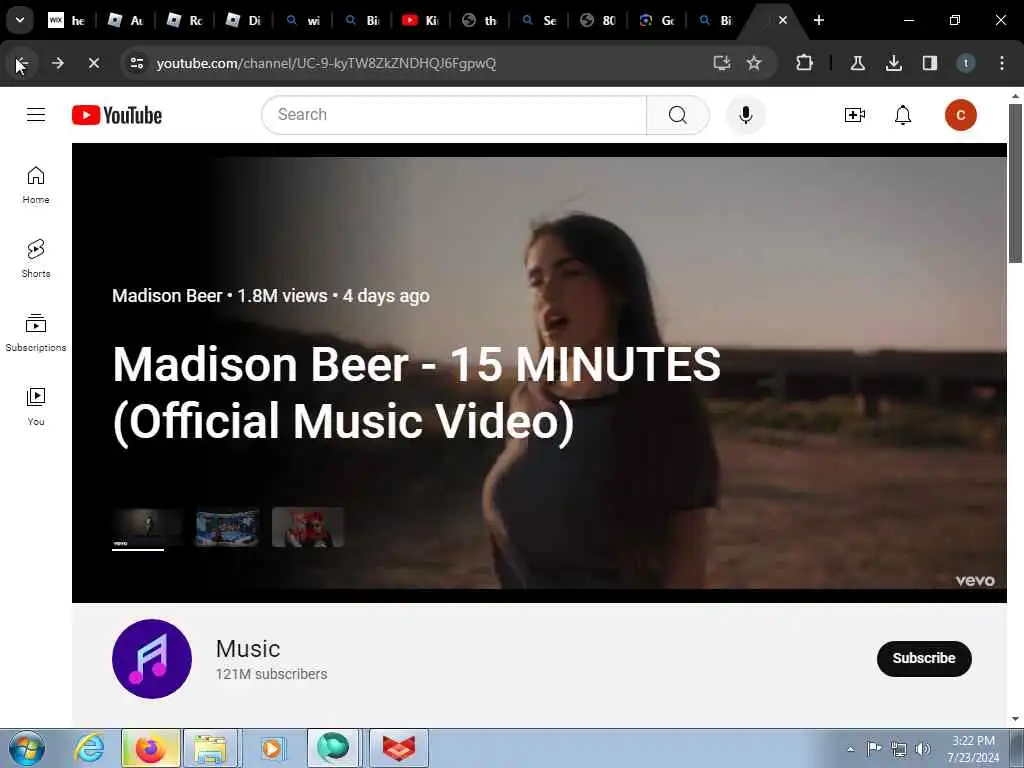Open the YouTube guide hamburger menu
Image resolution: width=1024 pixels, height=768 pixels.
[x=36, y=115]
